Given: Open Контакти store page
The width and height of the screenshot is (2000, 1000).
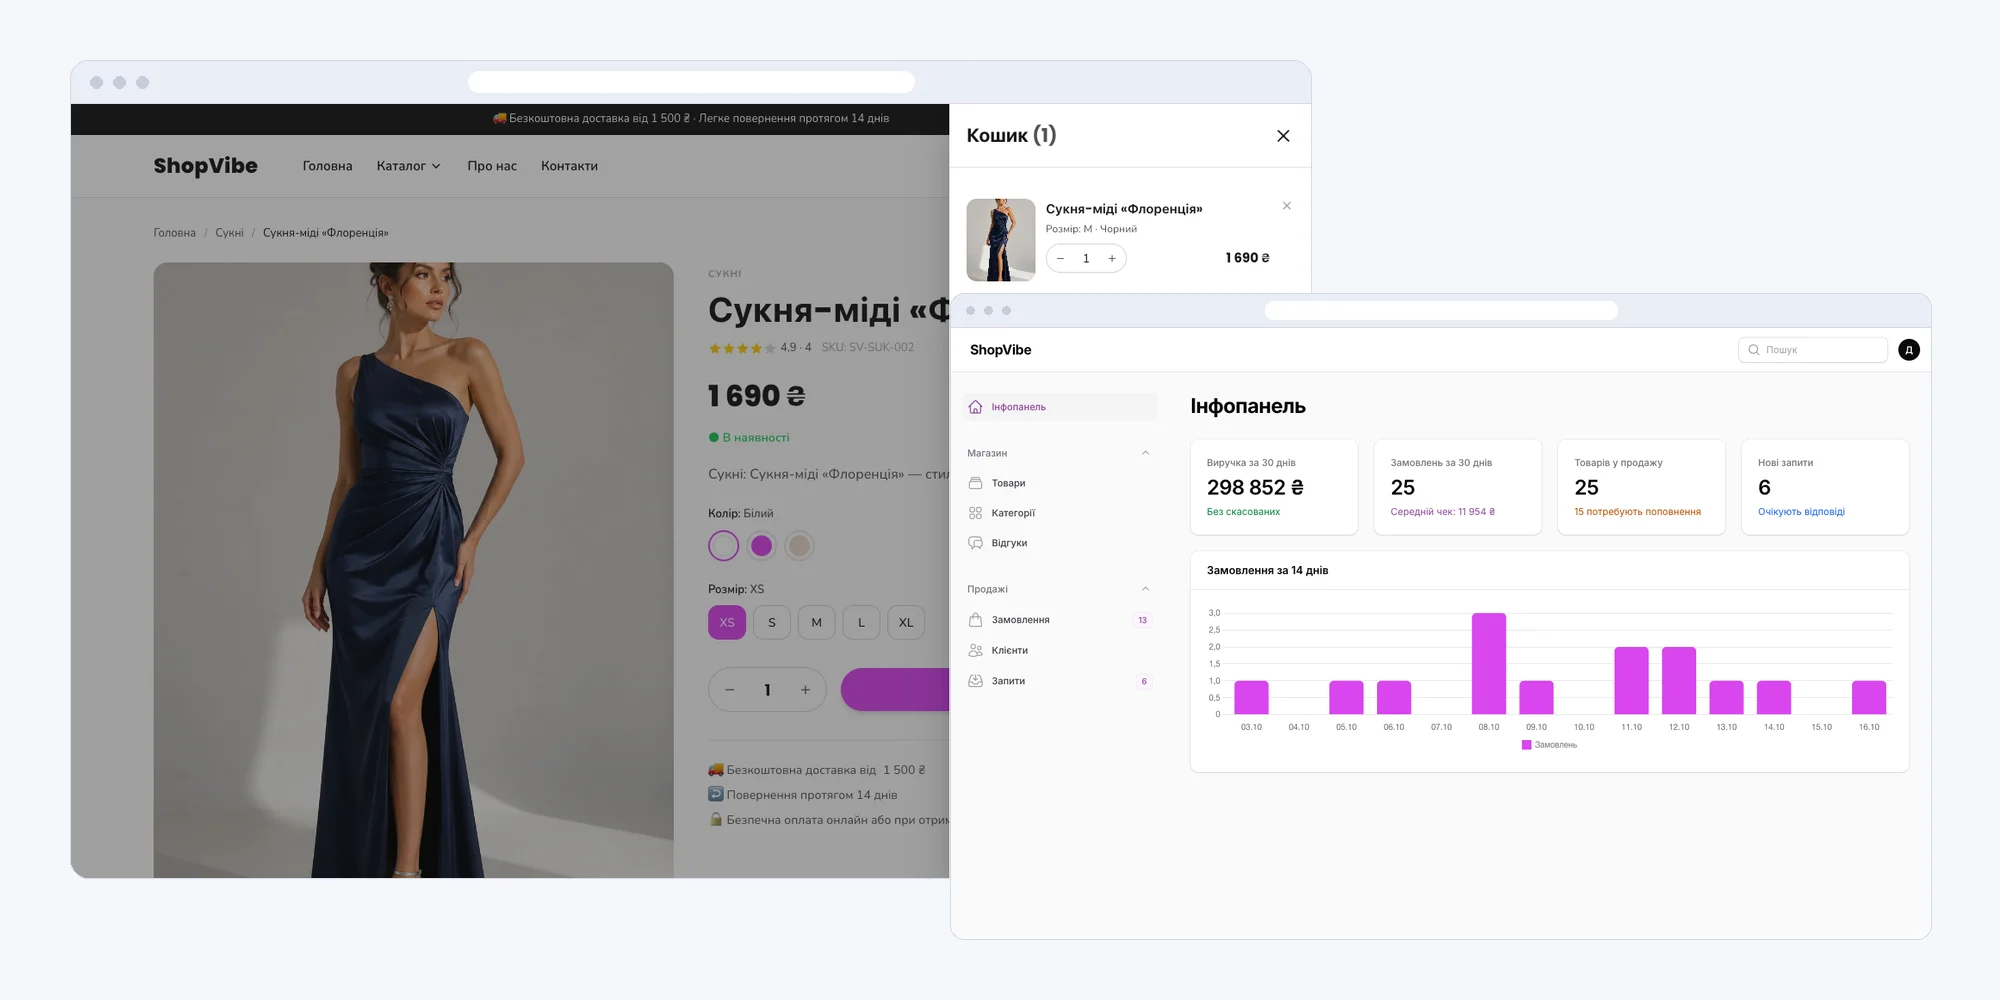Looking at the screenshot, I should click(x=570, y=166).
